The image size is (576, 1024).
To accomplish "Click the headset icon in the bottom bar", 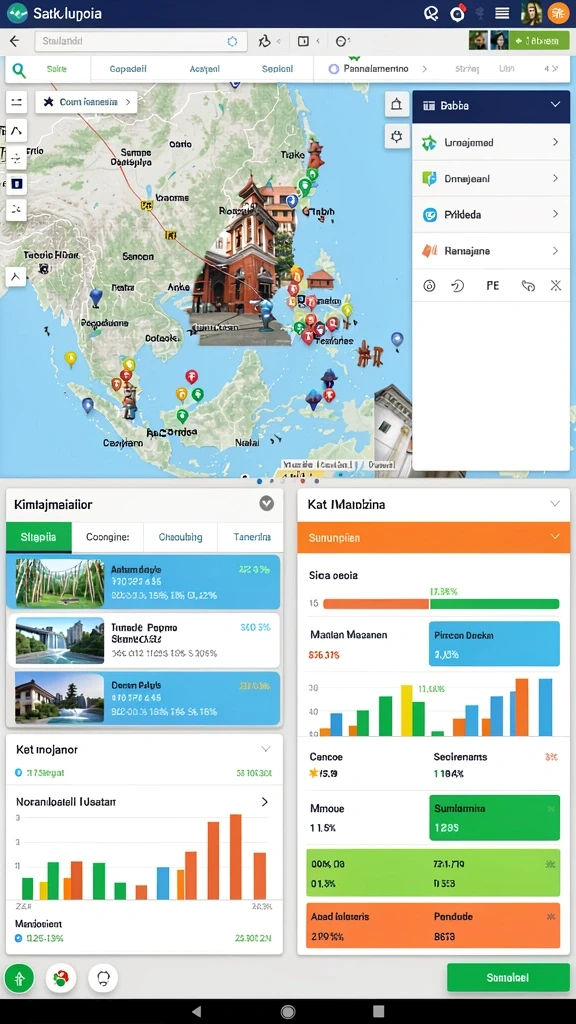I will (x=103, y=978).
